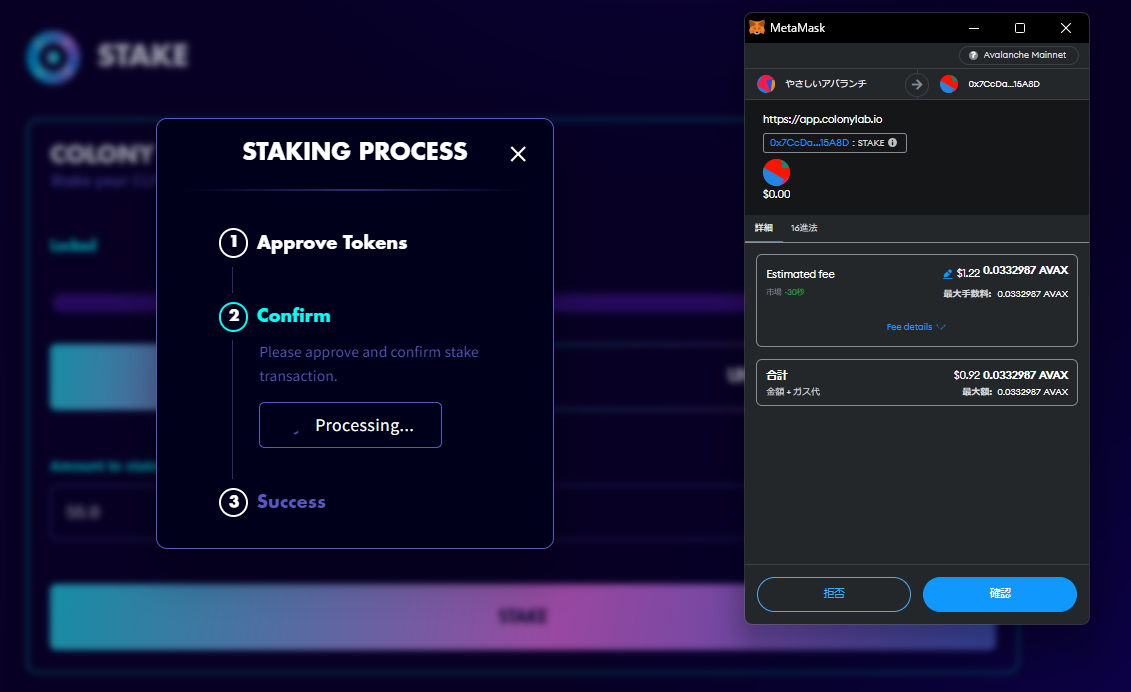Switch to the 16進法 tab
1131x692 pixels.
[x=804, y=228]
